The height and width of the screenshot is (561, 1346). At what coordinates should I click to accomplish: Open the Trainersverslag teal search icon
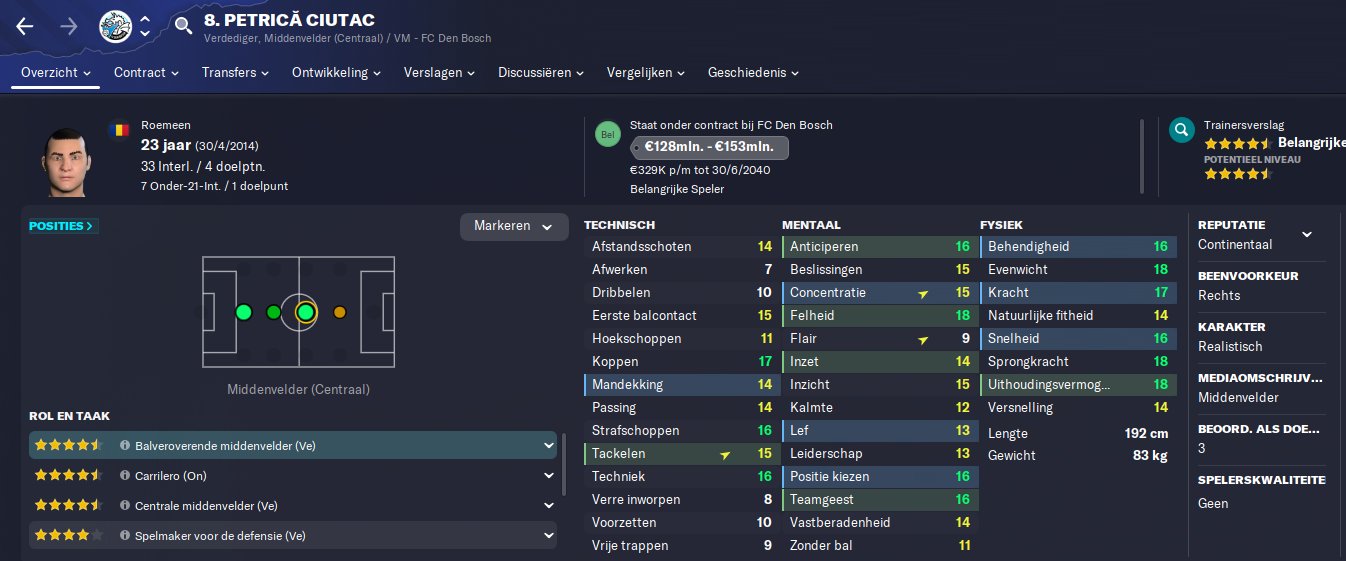coord(1182,130)
